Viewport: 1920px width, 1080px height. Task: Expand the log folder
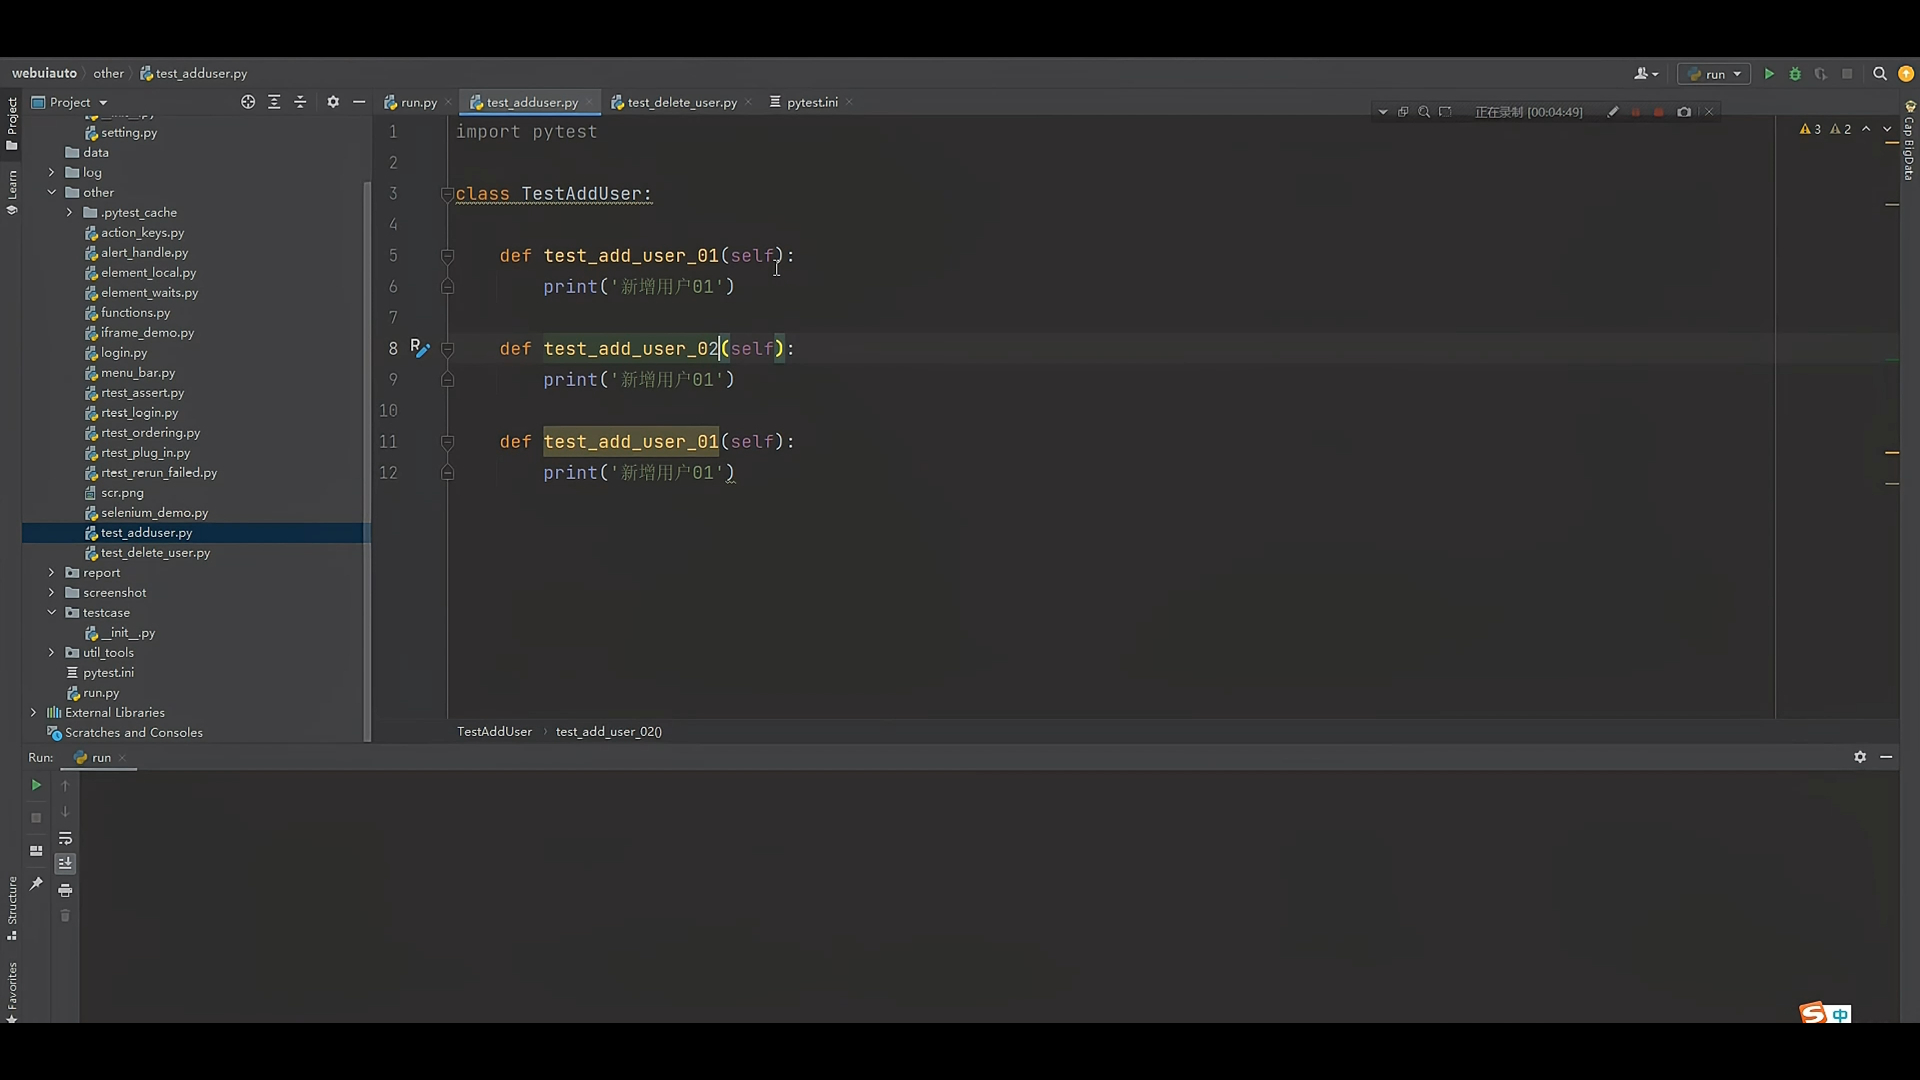[52, 172]
